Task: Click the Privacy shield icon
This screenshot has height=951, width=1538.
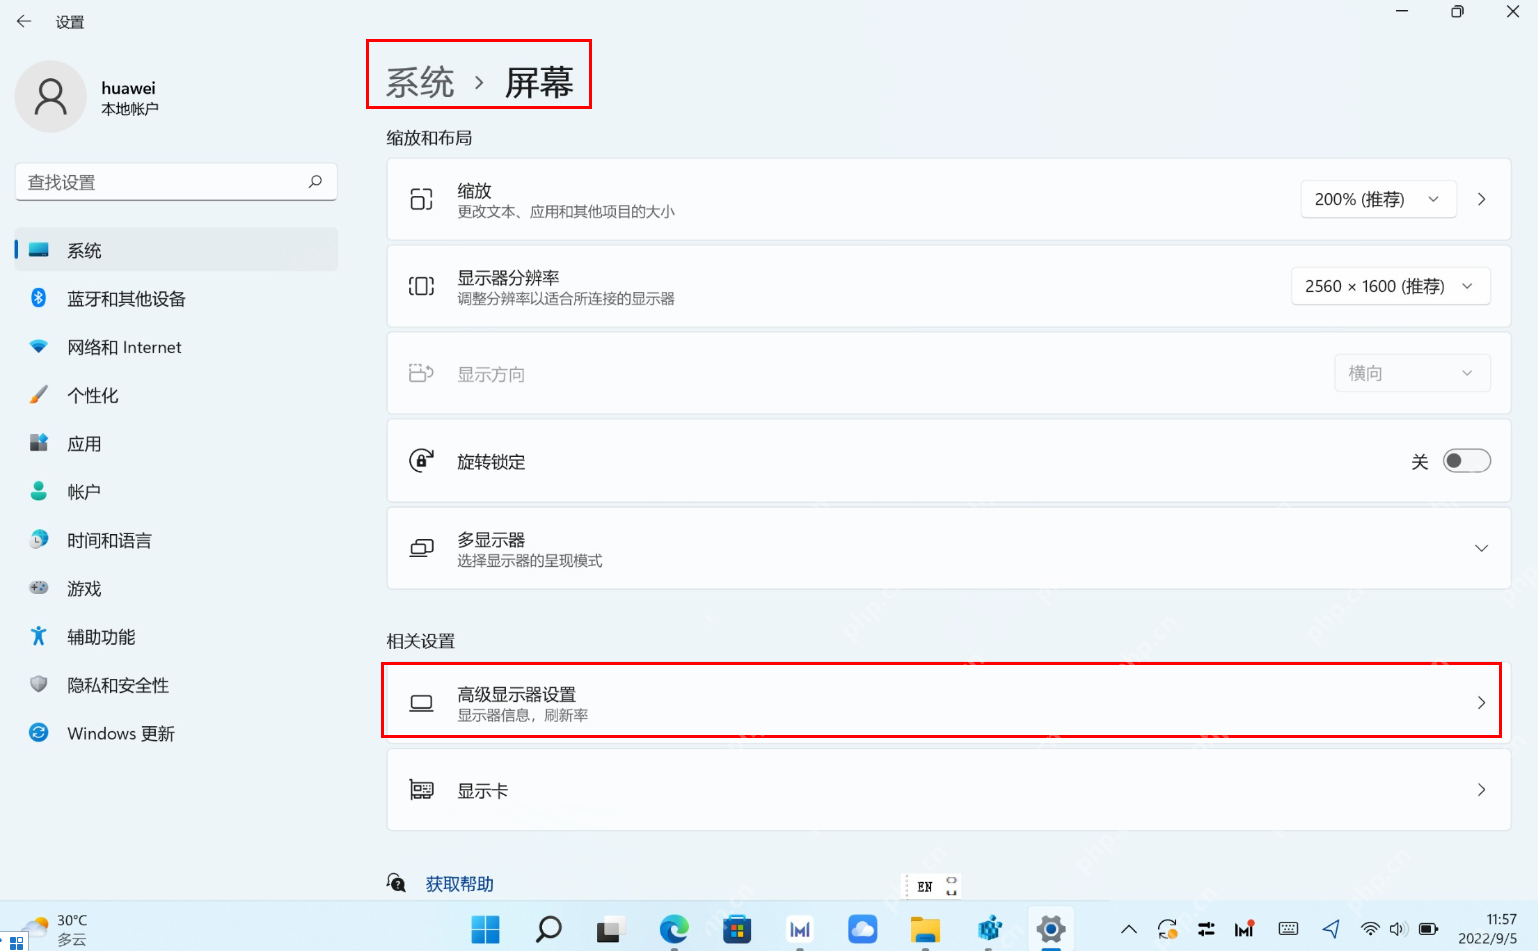Action: click(x=39, y=684)
